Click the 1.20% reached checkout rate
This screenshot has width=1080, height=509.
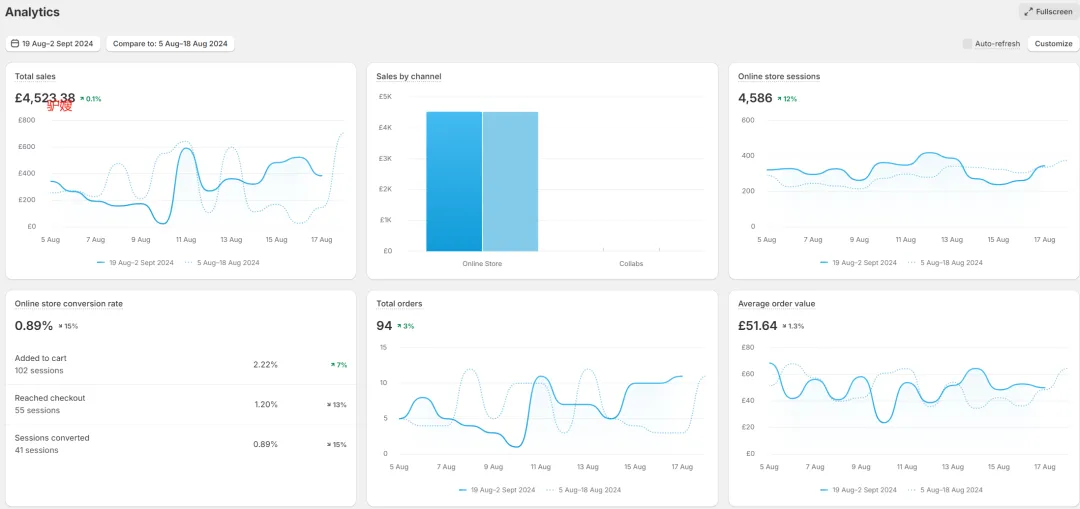pyautogui.click(x=265, y=404)
